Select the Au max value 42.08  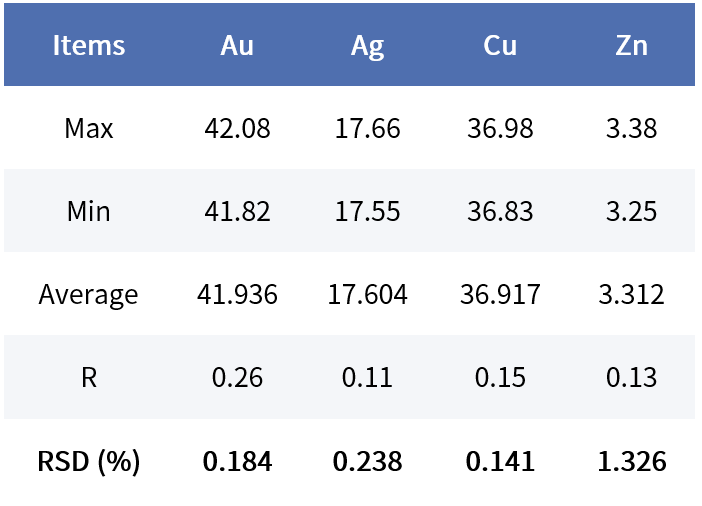[237, 129]
